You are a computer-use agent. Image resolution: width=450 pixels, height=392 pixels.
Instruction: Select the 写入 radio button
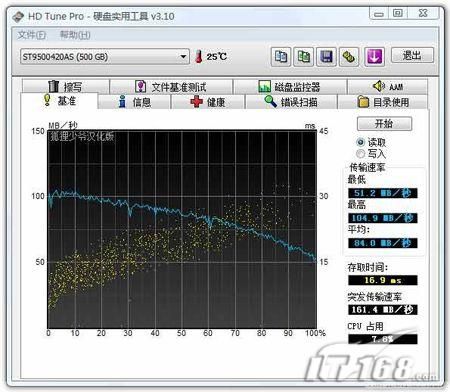(360, 154)
